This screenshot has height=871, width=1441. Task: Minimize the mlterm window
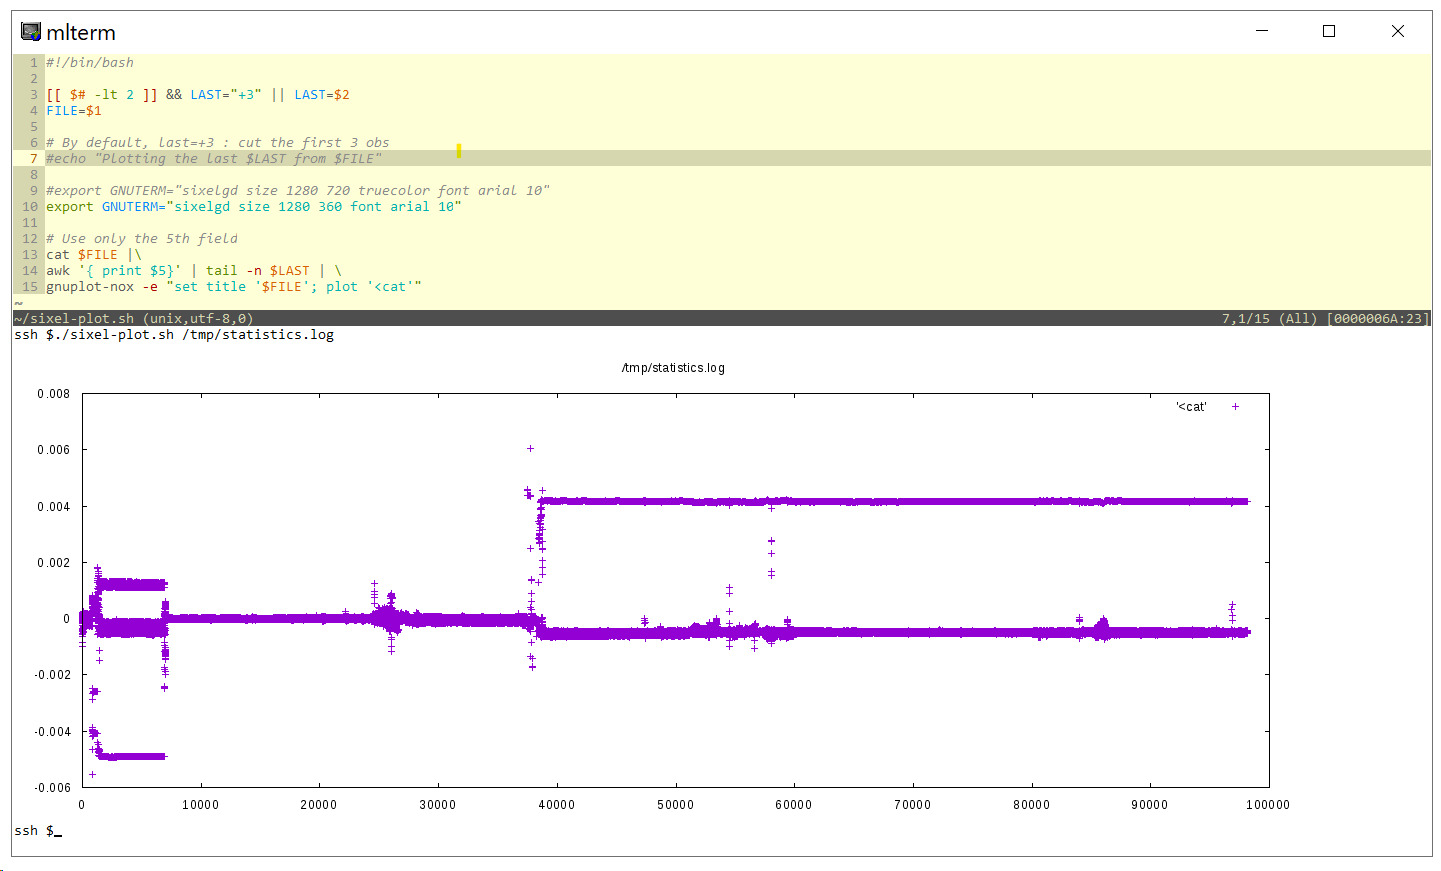[x=1262, y=31]
